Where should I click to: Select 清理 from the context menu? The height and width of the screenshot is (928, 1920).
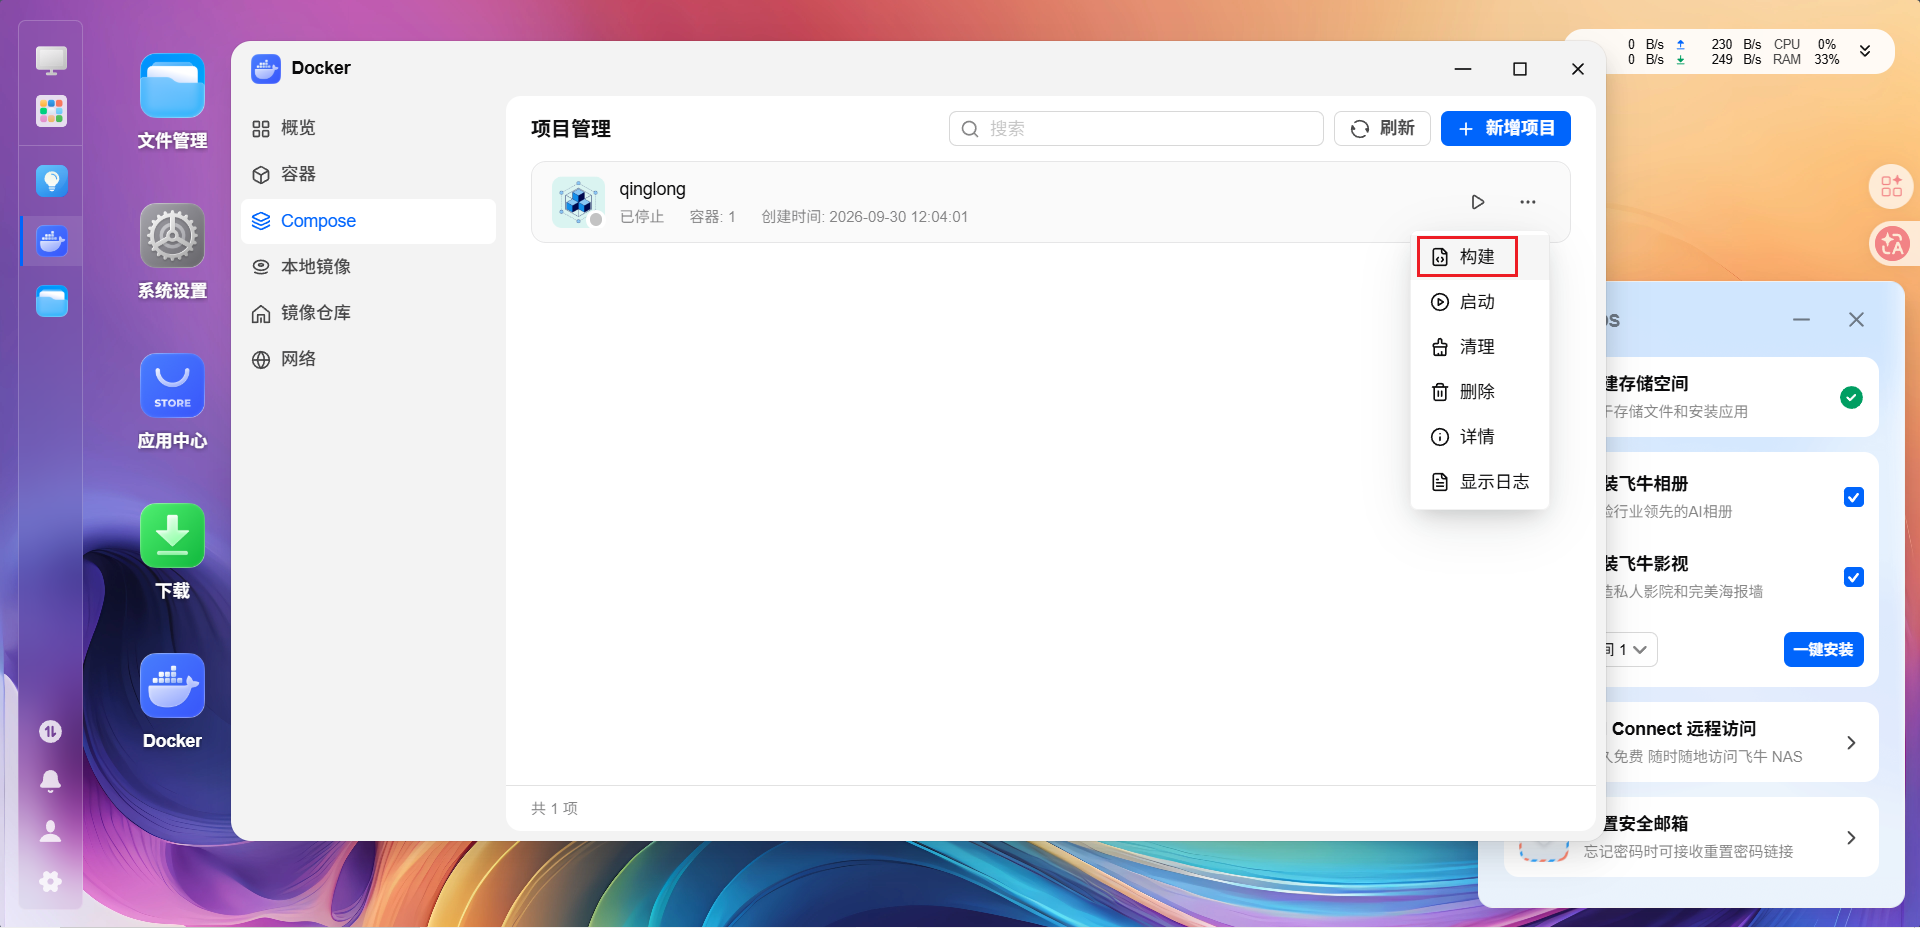(1480, 347)
